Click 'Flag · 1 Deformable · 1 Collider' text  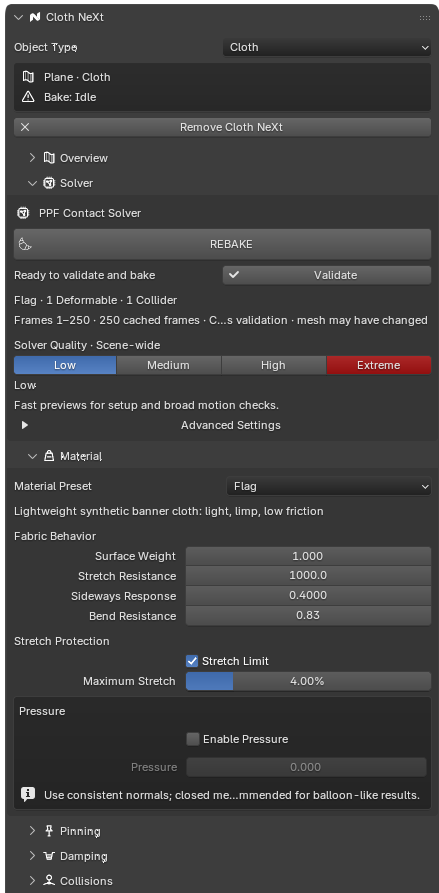click(x=95, y=300)
